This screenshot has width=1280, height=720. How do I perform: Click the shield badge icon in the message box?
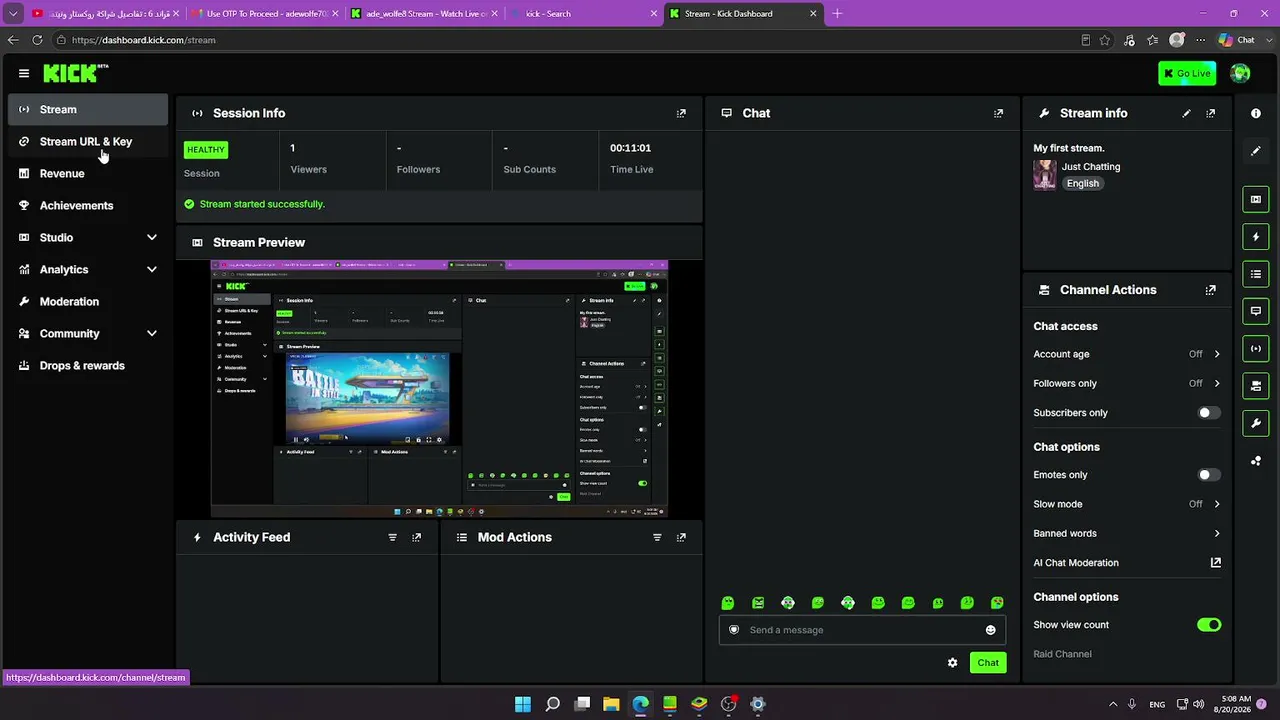(x=734, y=630)
